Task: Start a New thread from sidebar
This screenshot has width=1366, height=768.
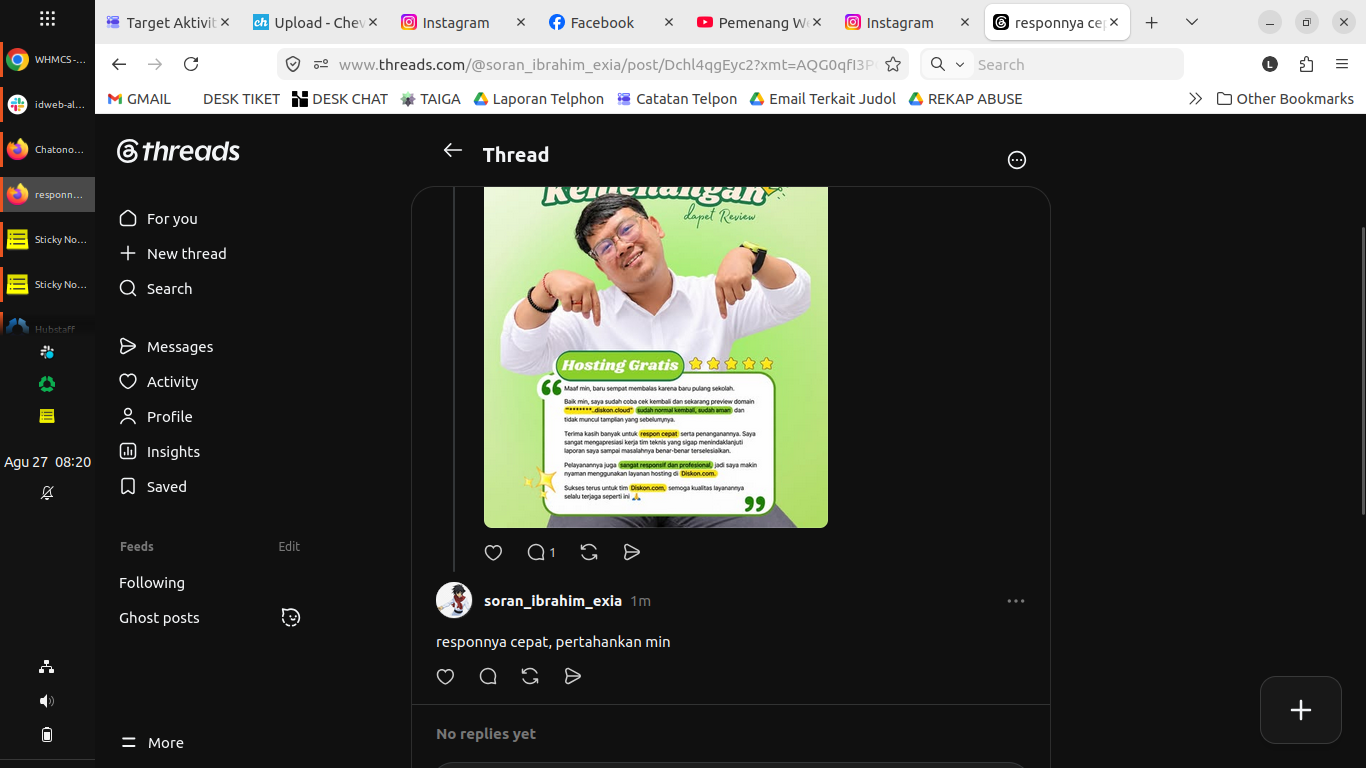Action: pos(173,254)
